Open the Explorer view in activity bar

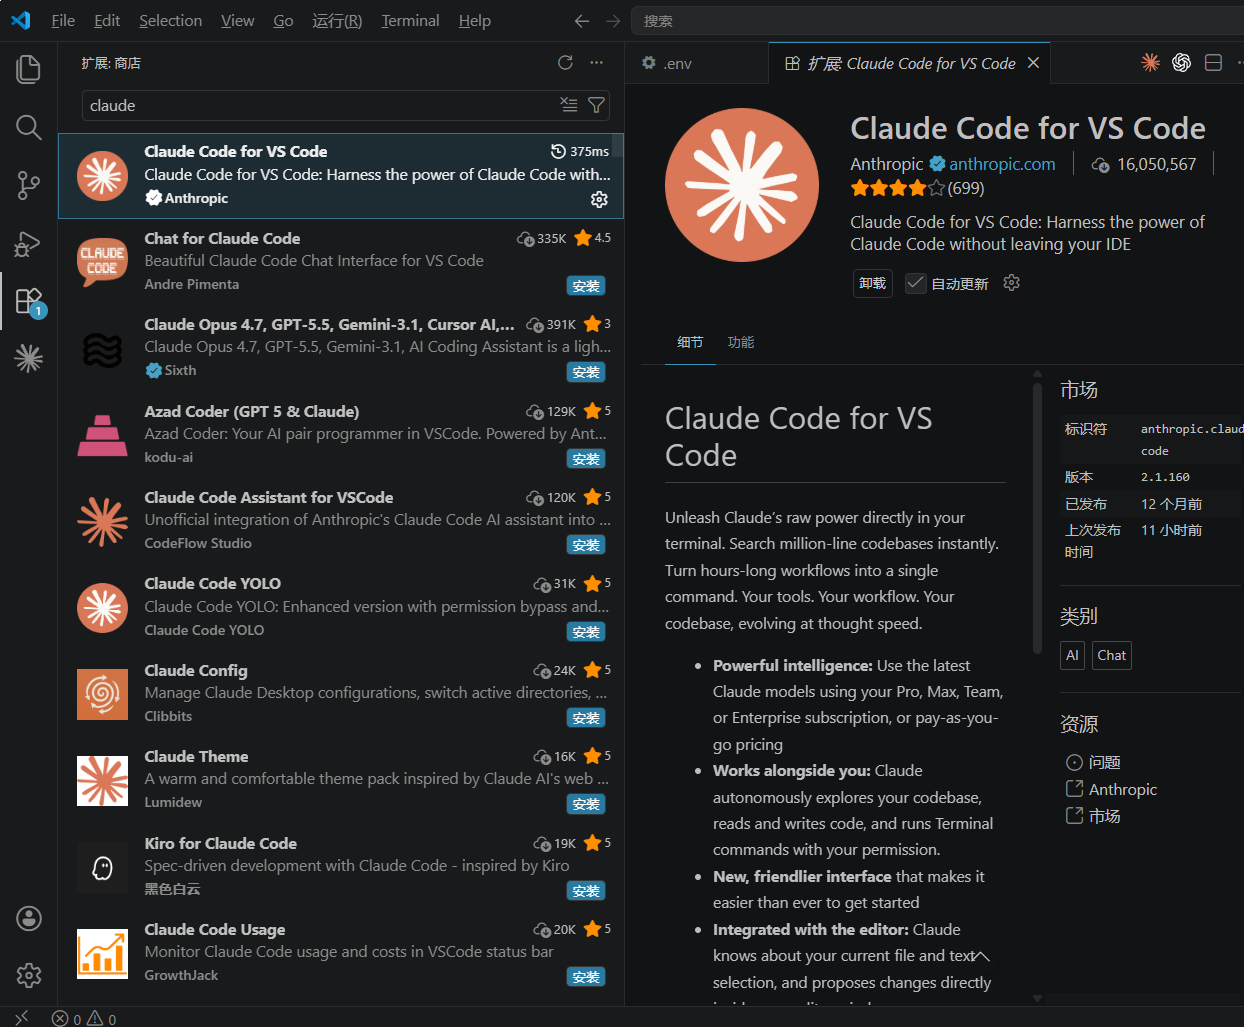[29, 69]
